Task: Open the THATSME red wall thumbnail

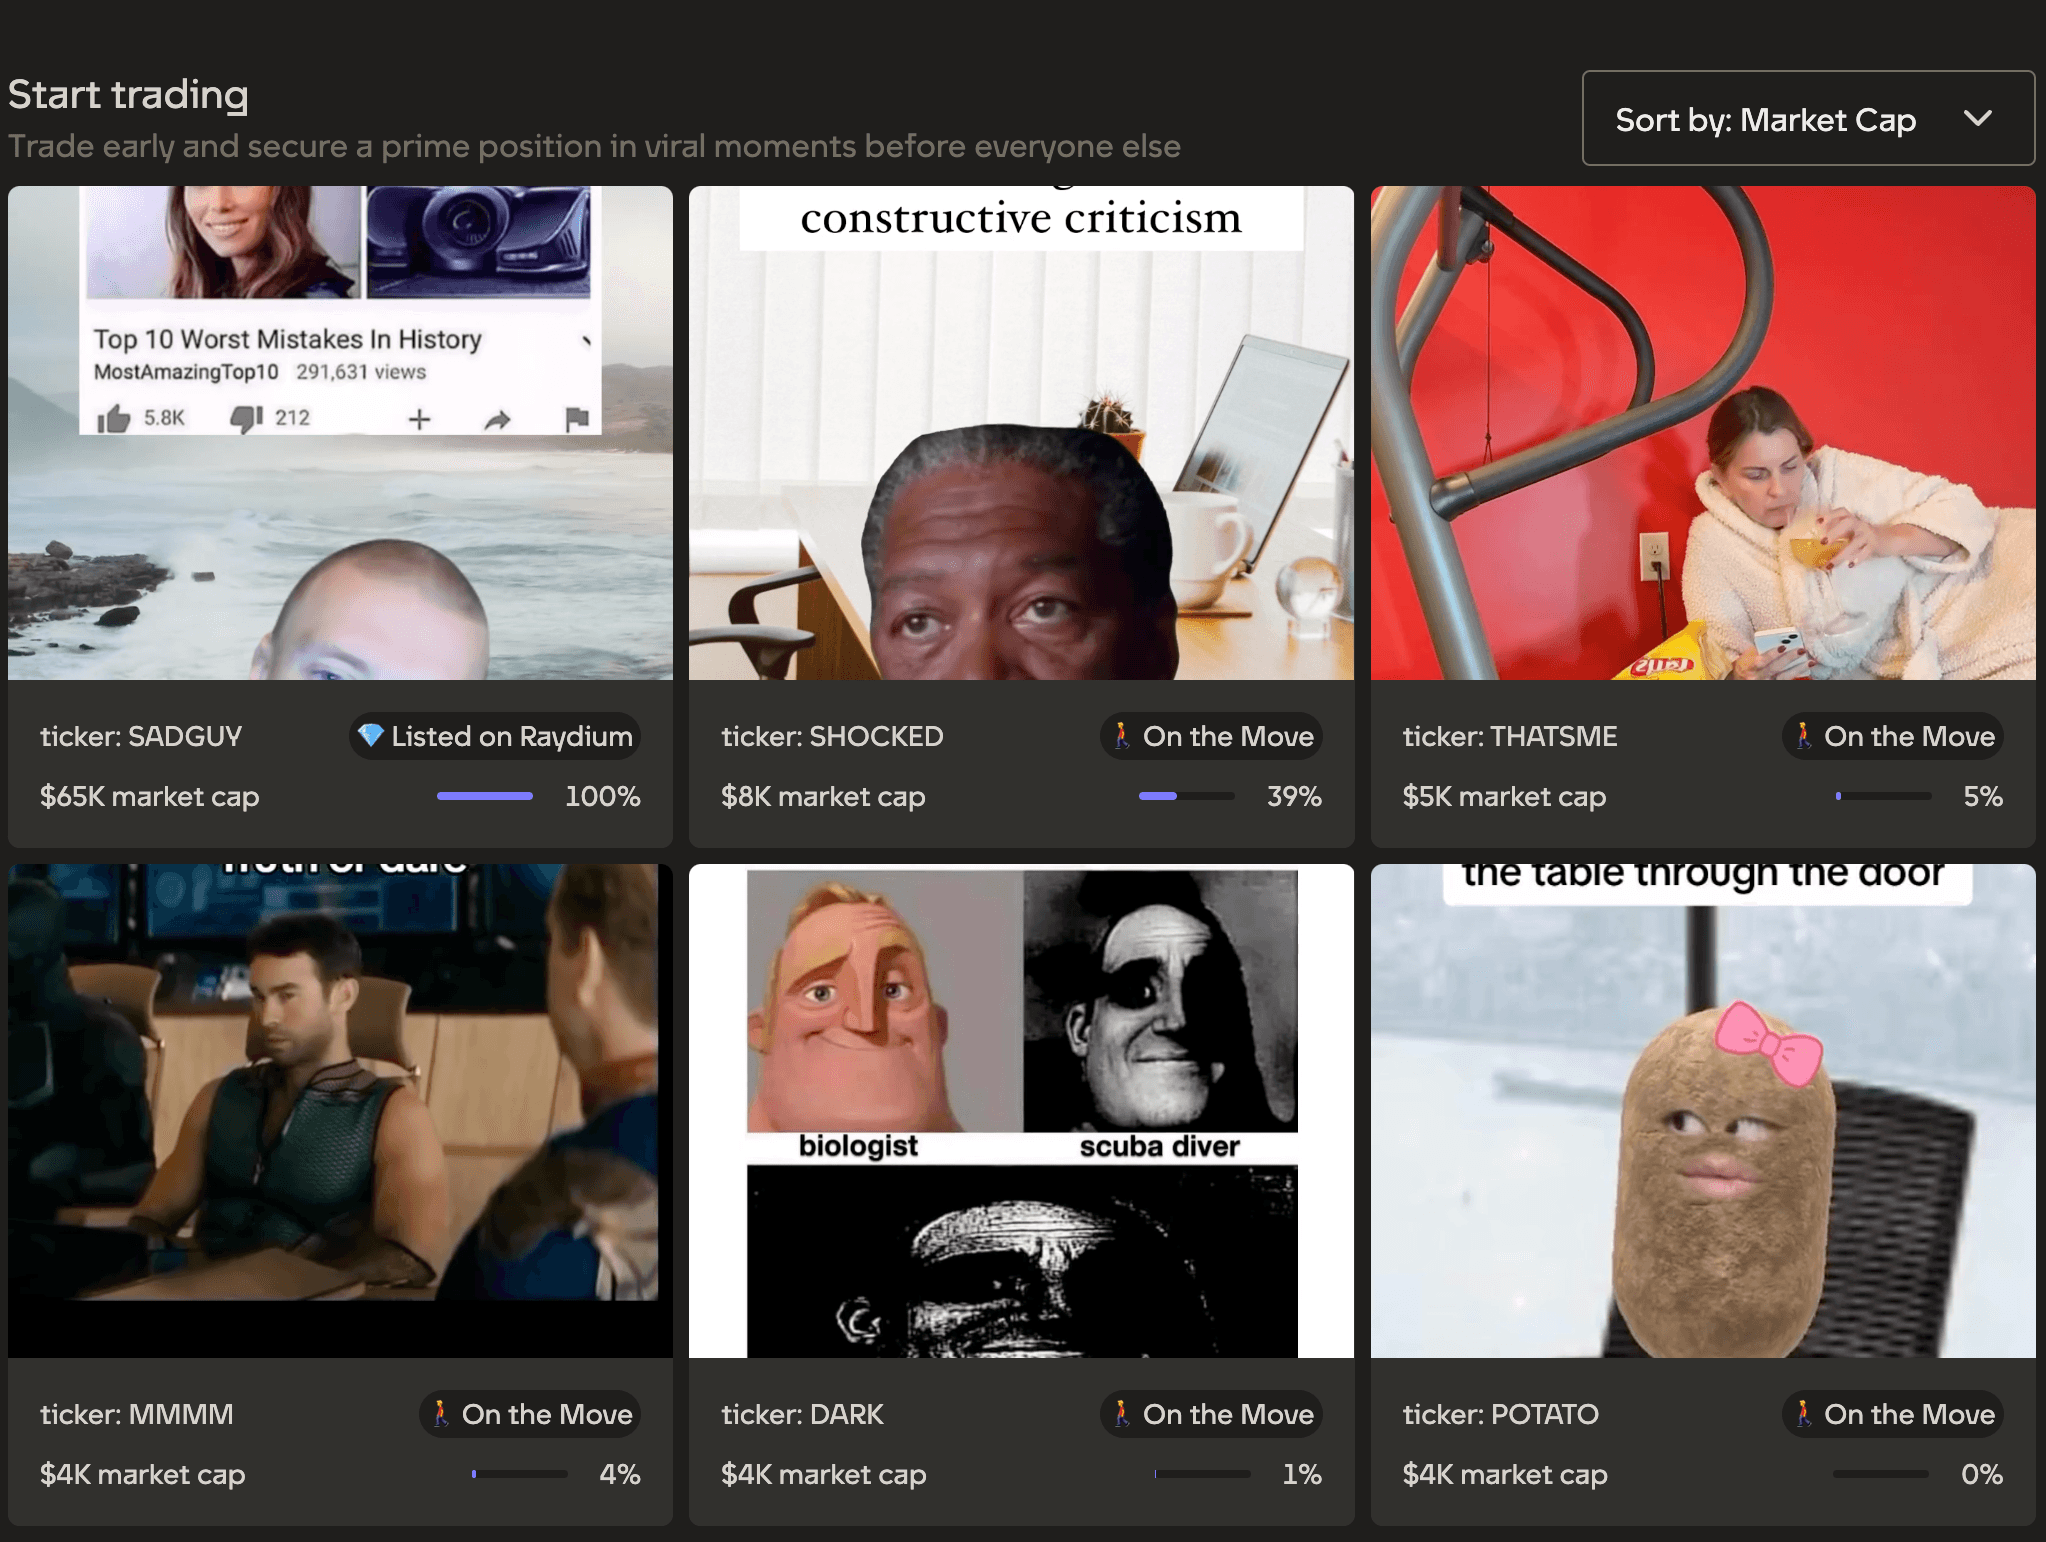Action: coord(1703,433)
